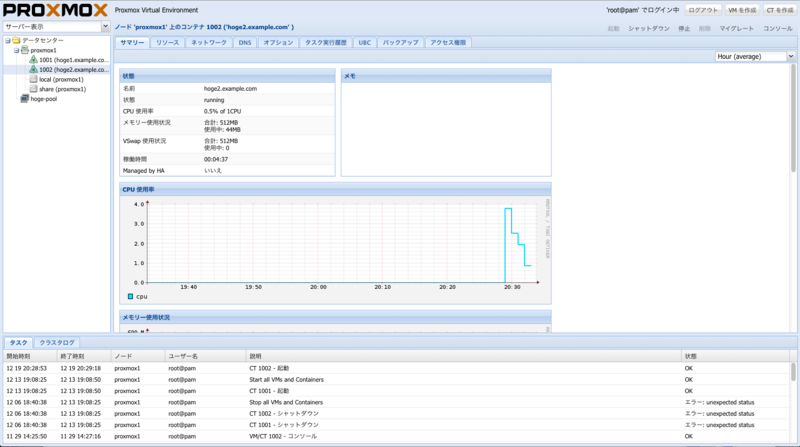This screenshot has width=800, height=447.
Task: Switch to the タスク実行履歴 tab
Action: pyautogui.click(x=326, y=43)
